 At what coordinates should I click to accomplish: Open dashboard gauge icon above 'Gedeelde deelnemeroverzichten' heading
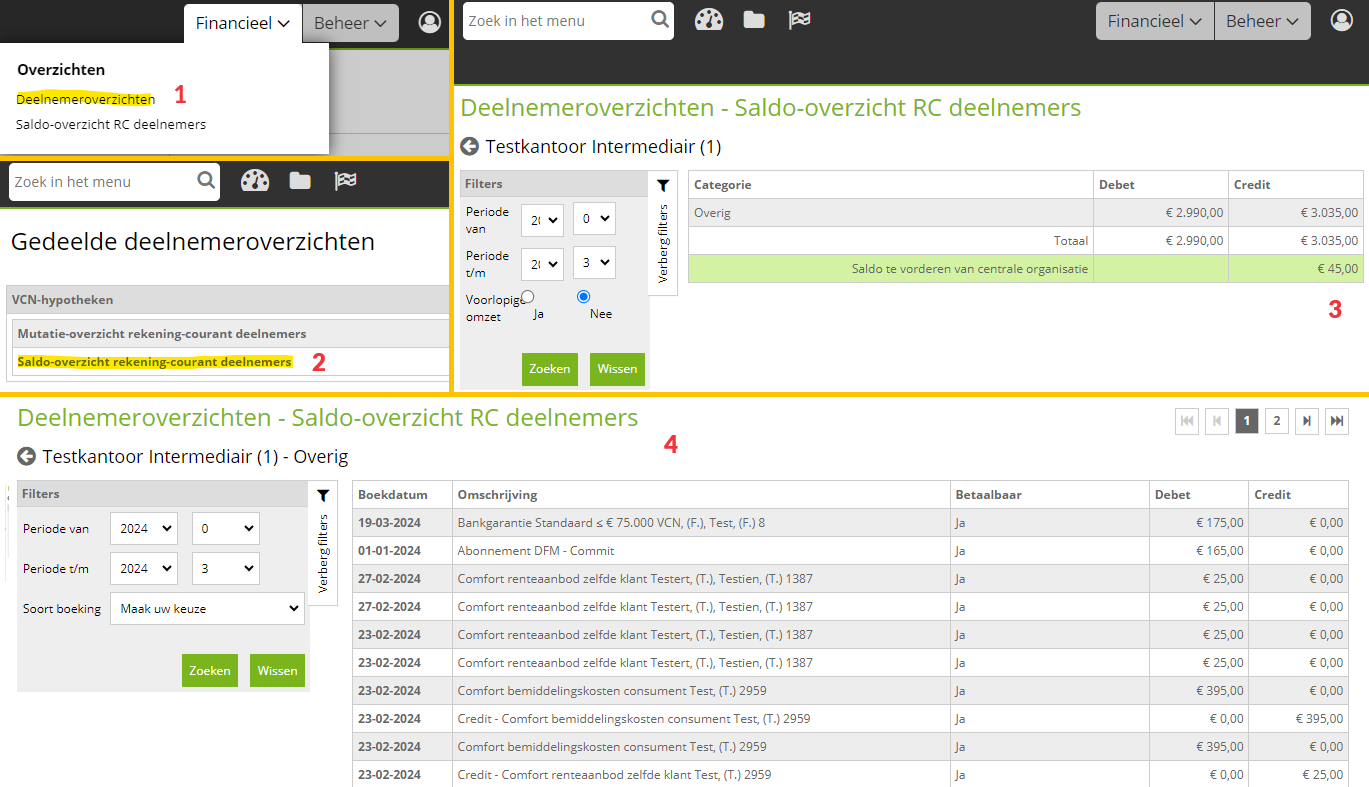click(x=255, y=181)
